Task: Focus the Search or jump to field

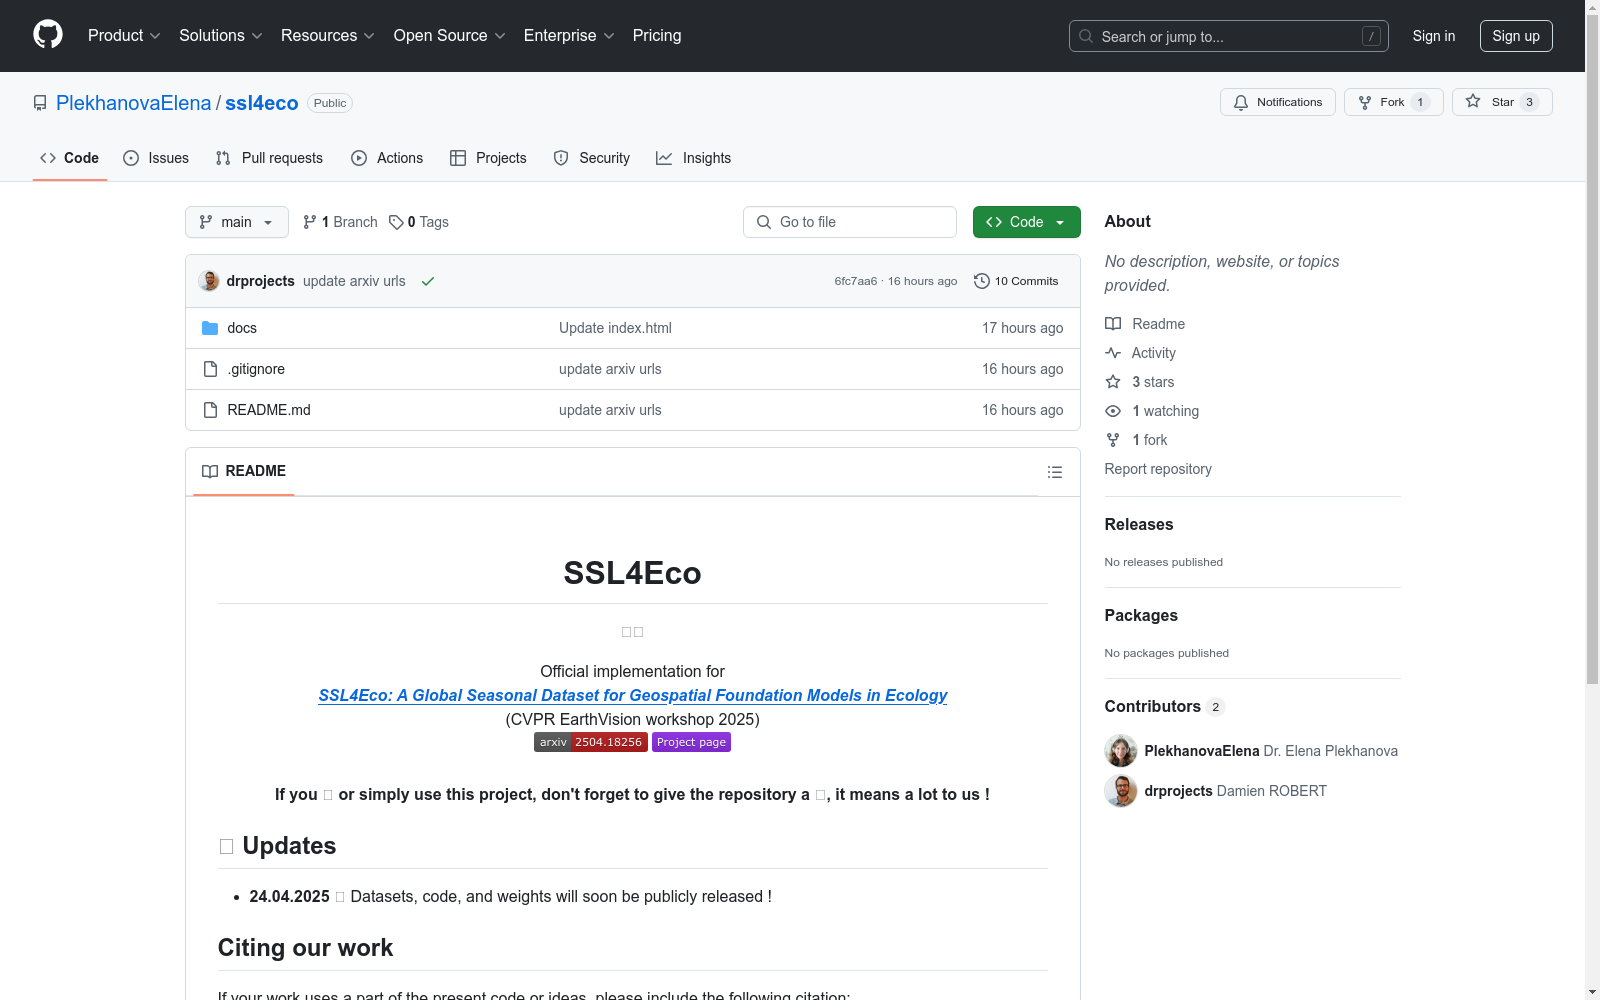Action: (1228, 36)
